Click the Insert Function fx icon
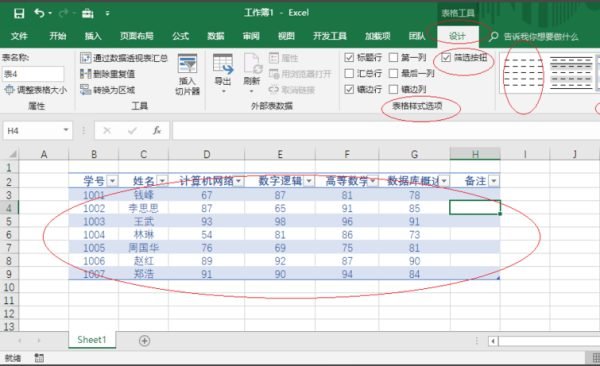This screenshot has width=600, height=366. tap(157, 131)
